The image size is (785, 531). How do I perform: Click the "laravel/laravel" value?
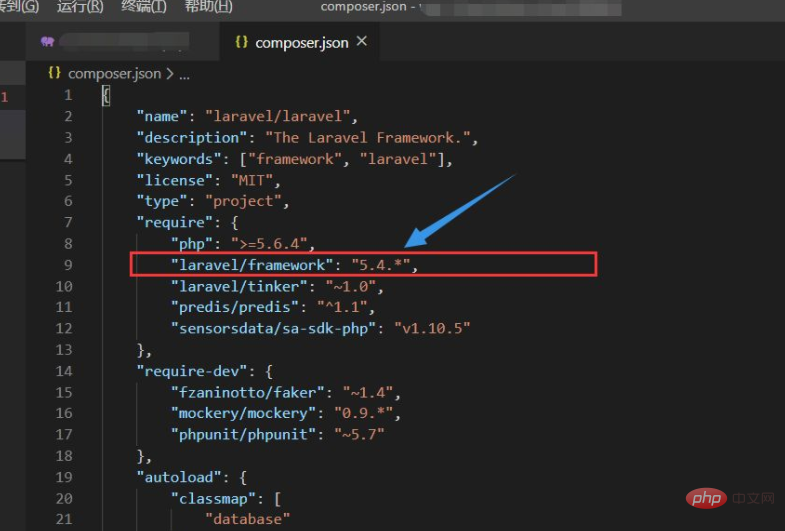pyautogui.click(x=278, y=117)
